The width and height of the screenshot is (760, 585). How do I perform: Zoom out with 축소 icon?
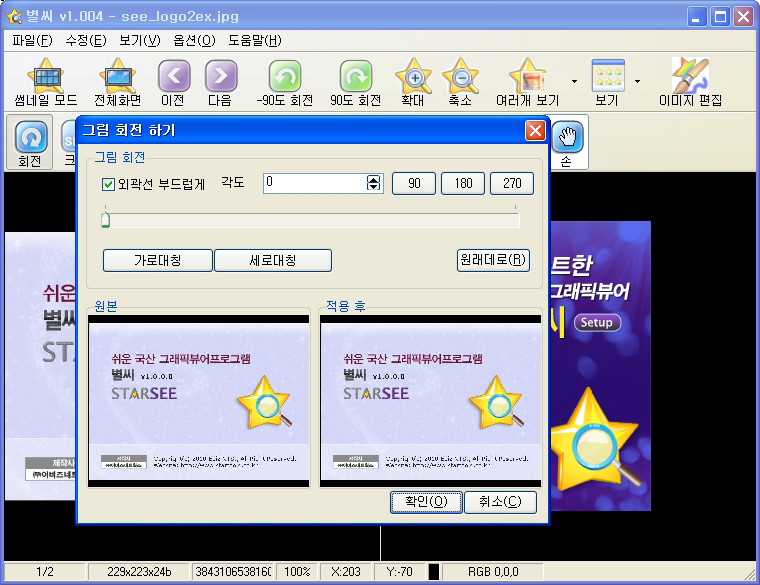click(x=460, y=82)
